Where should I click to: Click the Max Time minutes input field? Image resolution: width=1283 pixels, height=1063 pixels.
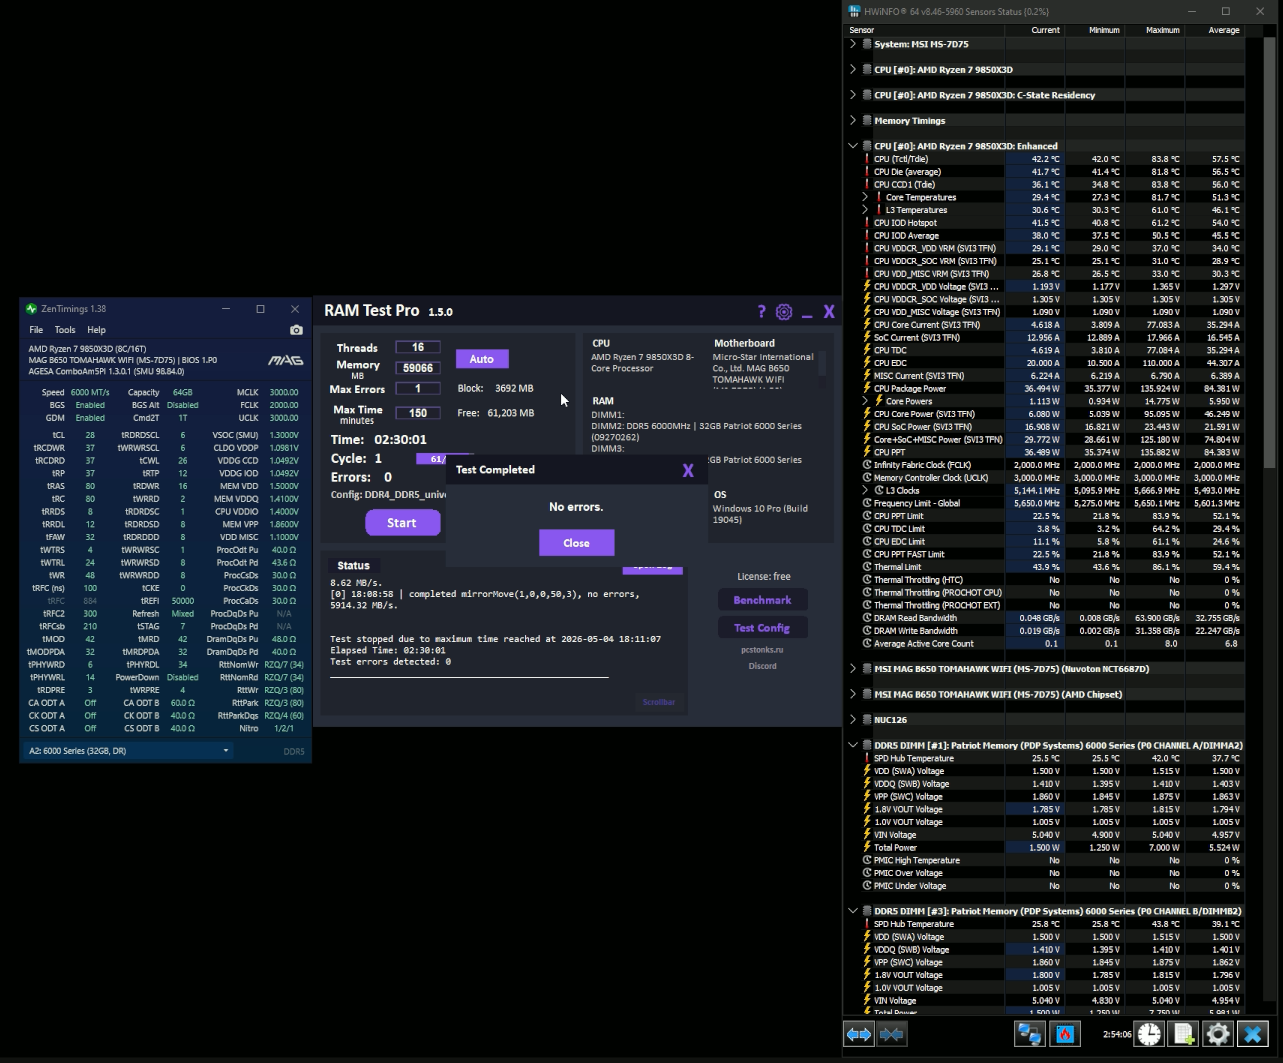pyautogui.click(x=418, y=412)
